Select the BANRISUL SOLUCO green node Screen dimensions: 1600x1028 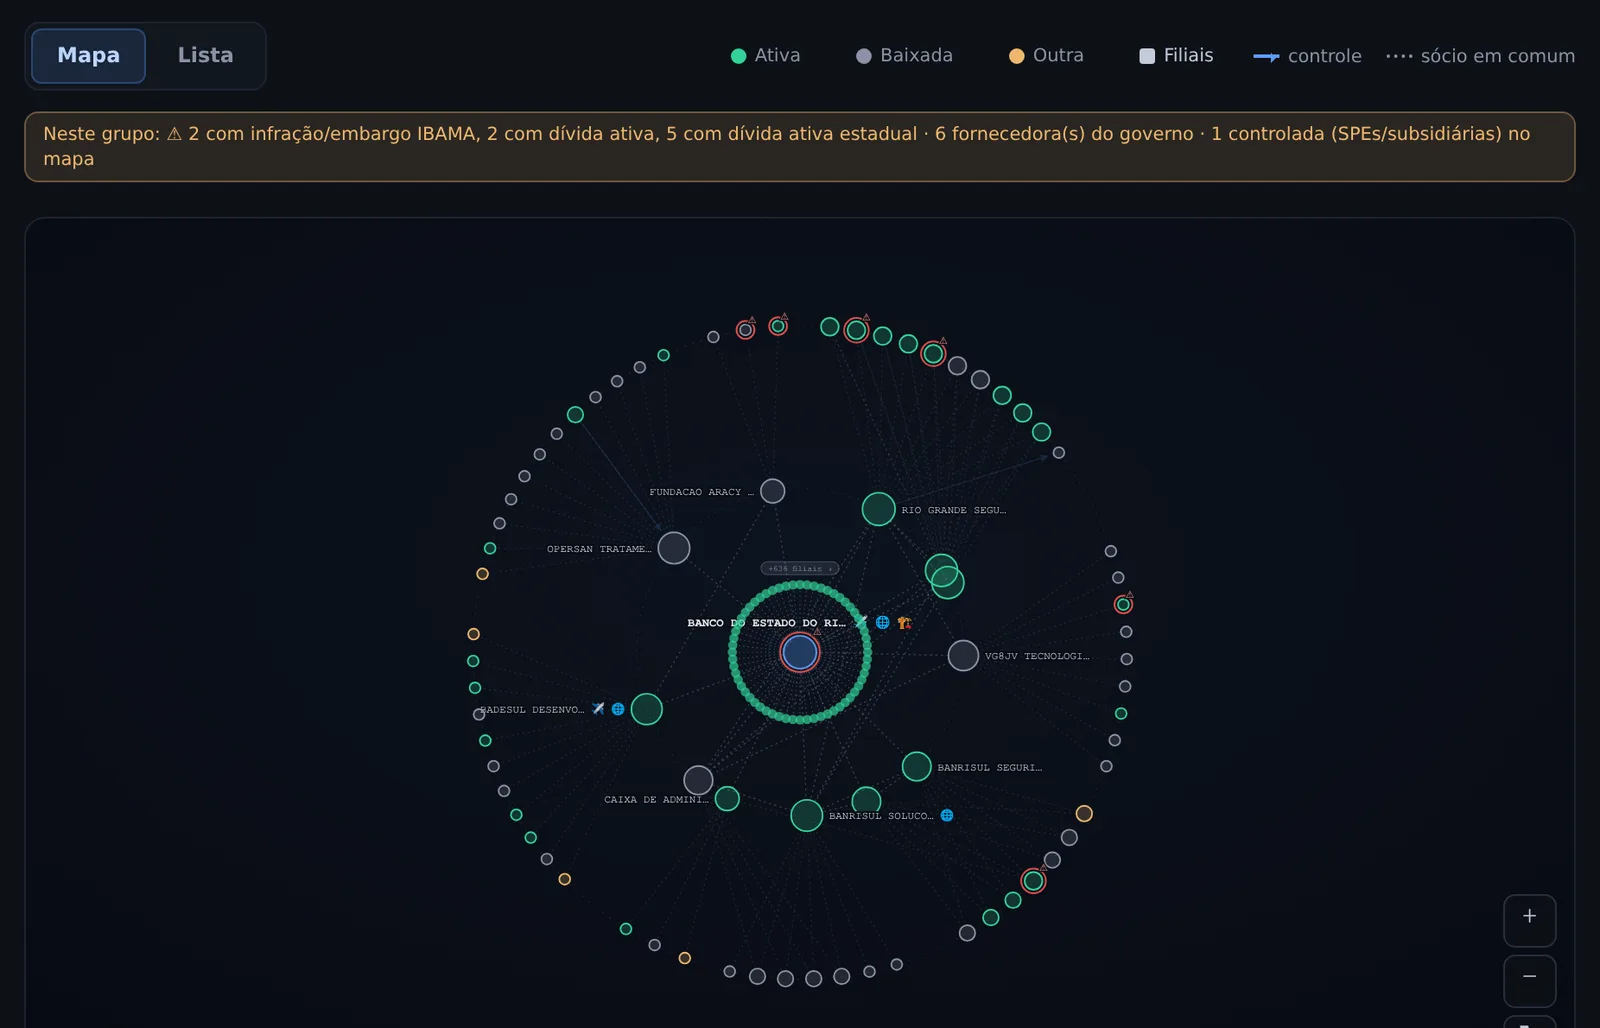tap(807, 816)
